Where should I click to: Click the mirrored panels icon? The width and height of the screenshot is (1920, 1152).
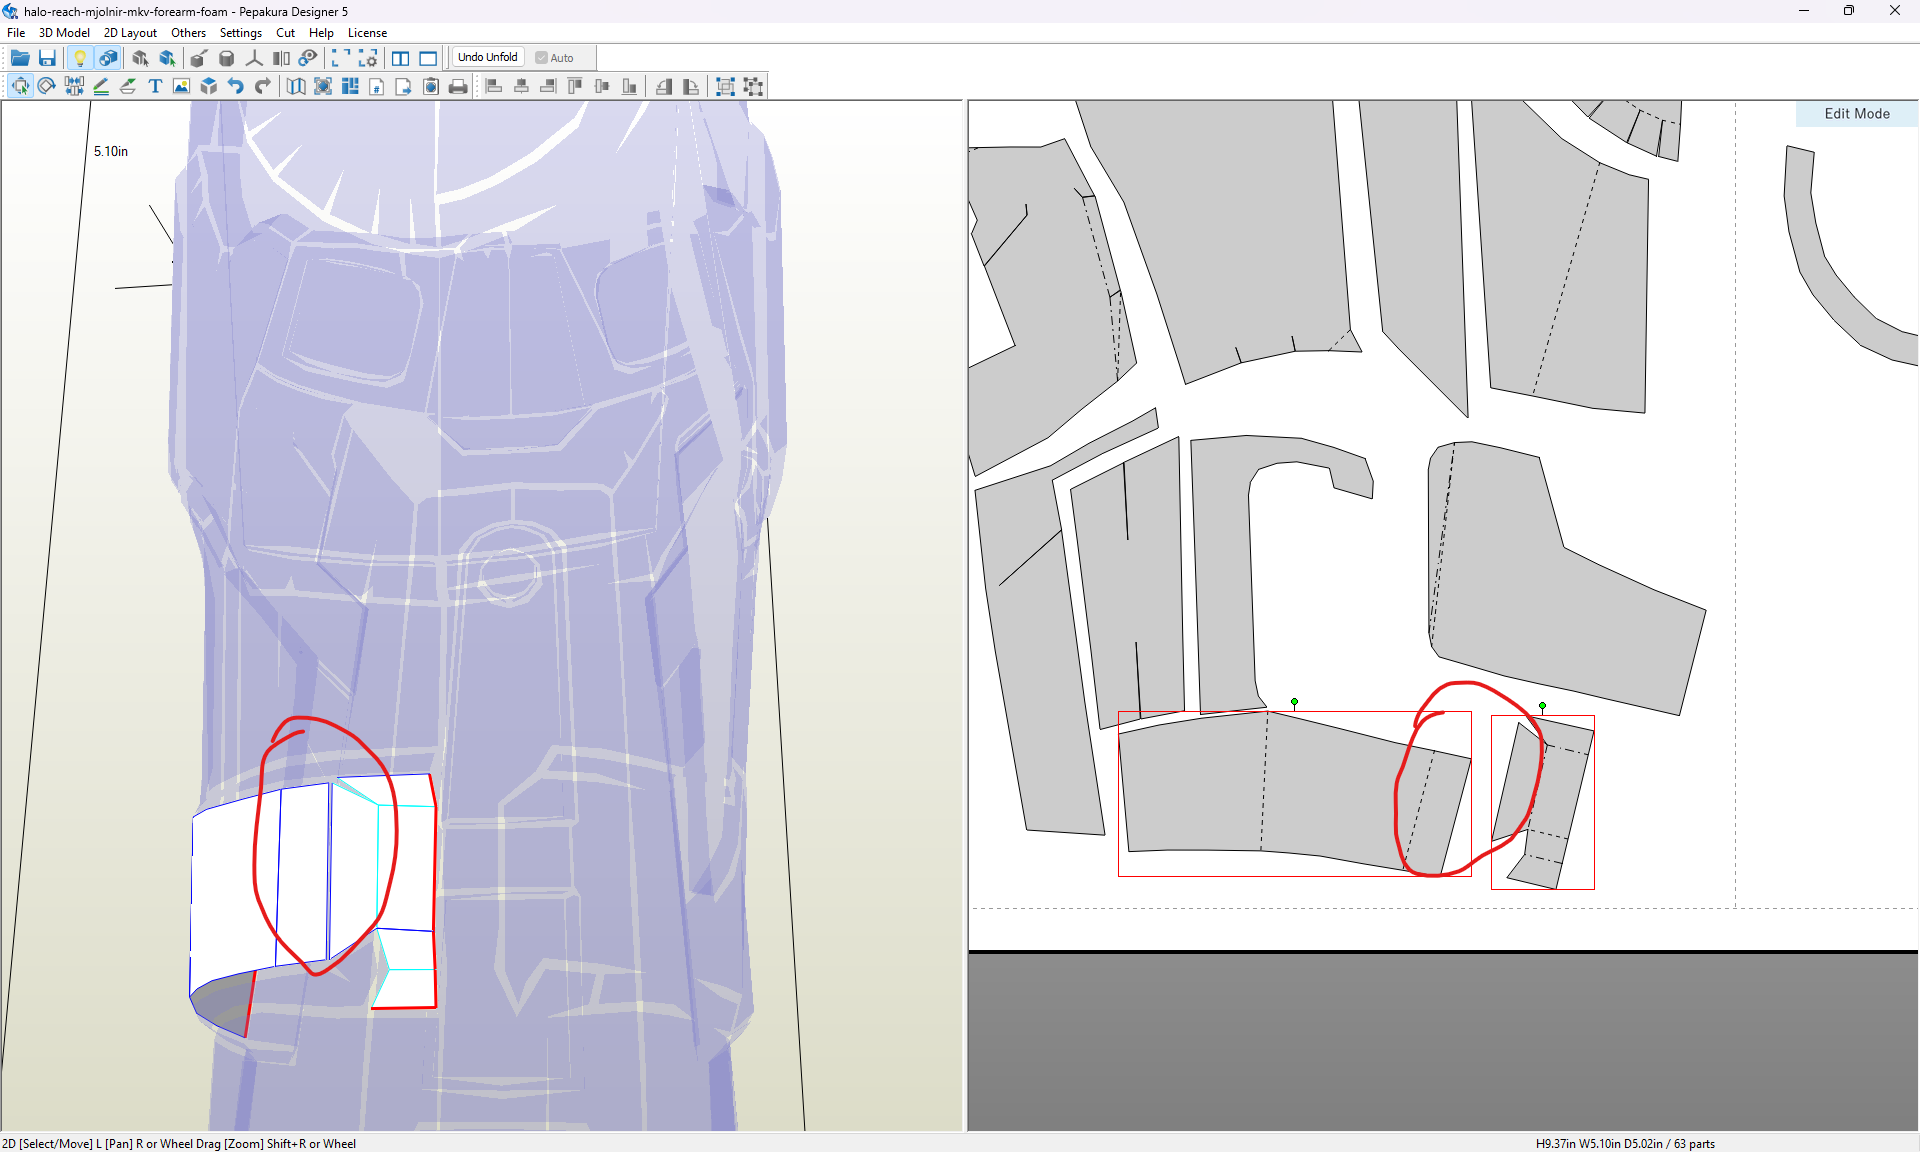pyautogui.click(x=281, y=58)
